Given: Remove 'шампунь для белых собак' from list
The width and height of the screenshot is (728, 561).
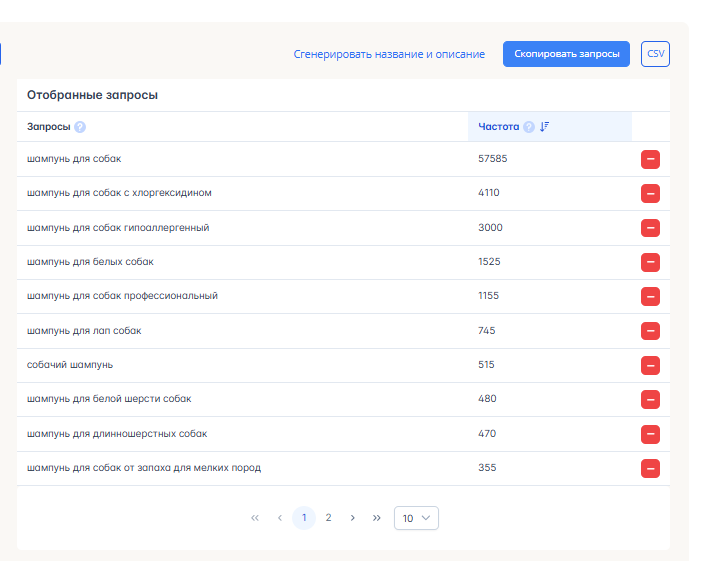Looking at the screenshot, I should coord(650,262).
